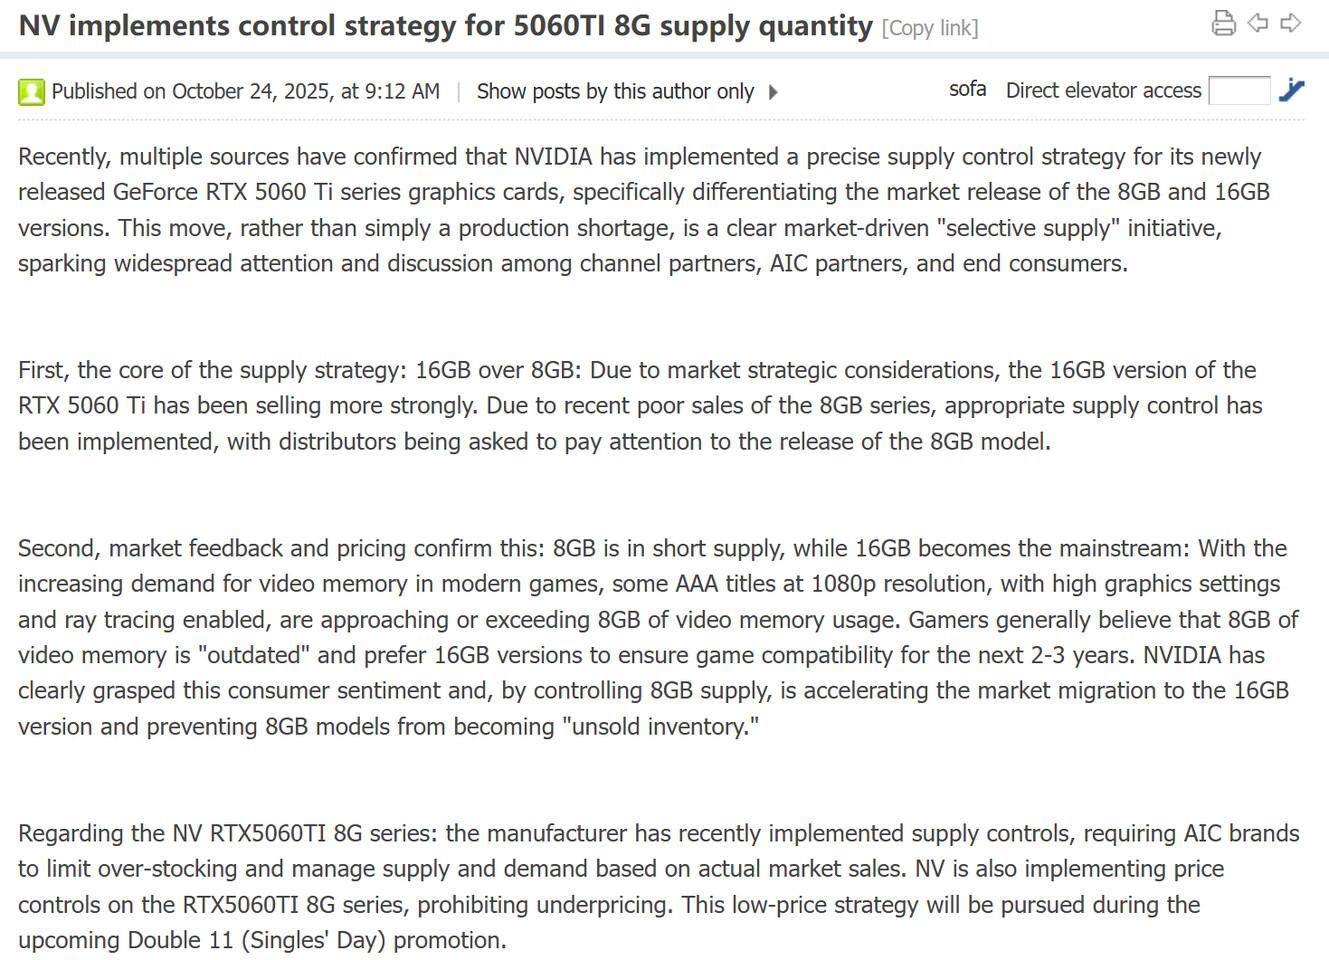The image size is (1329, 960).
Task: Click the green author avatar icon
Action: 31,92
